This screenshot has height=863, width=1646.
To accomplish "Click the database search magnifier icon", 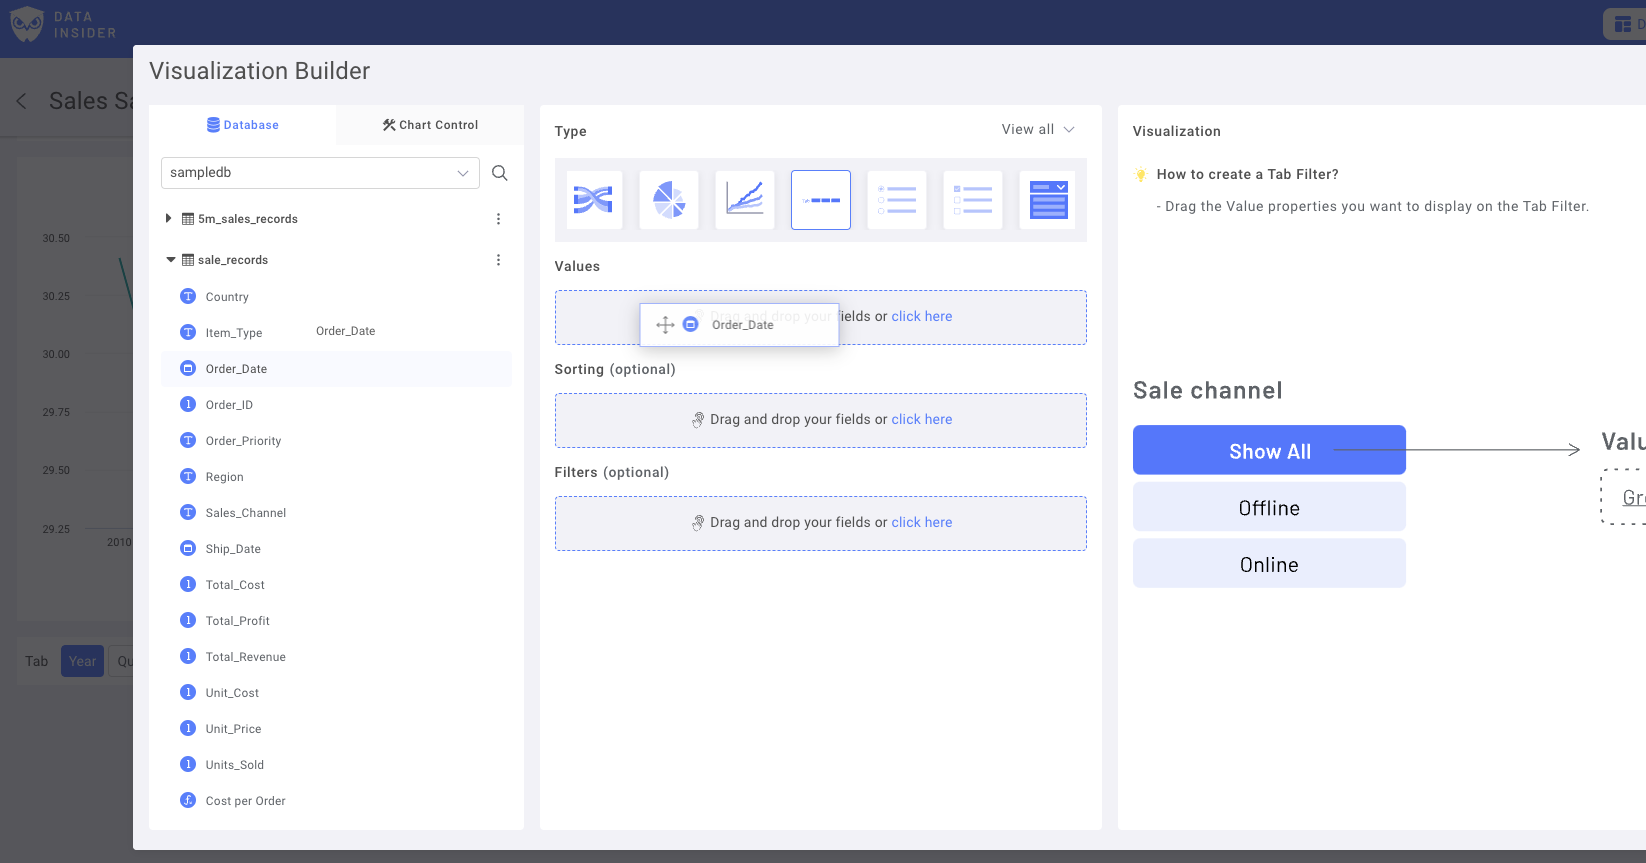I will click(x=500, y=173).
